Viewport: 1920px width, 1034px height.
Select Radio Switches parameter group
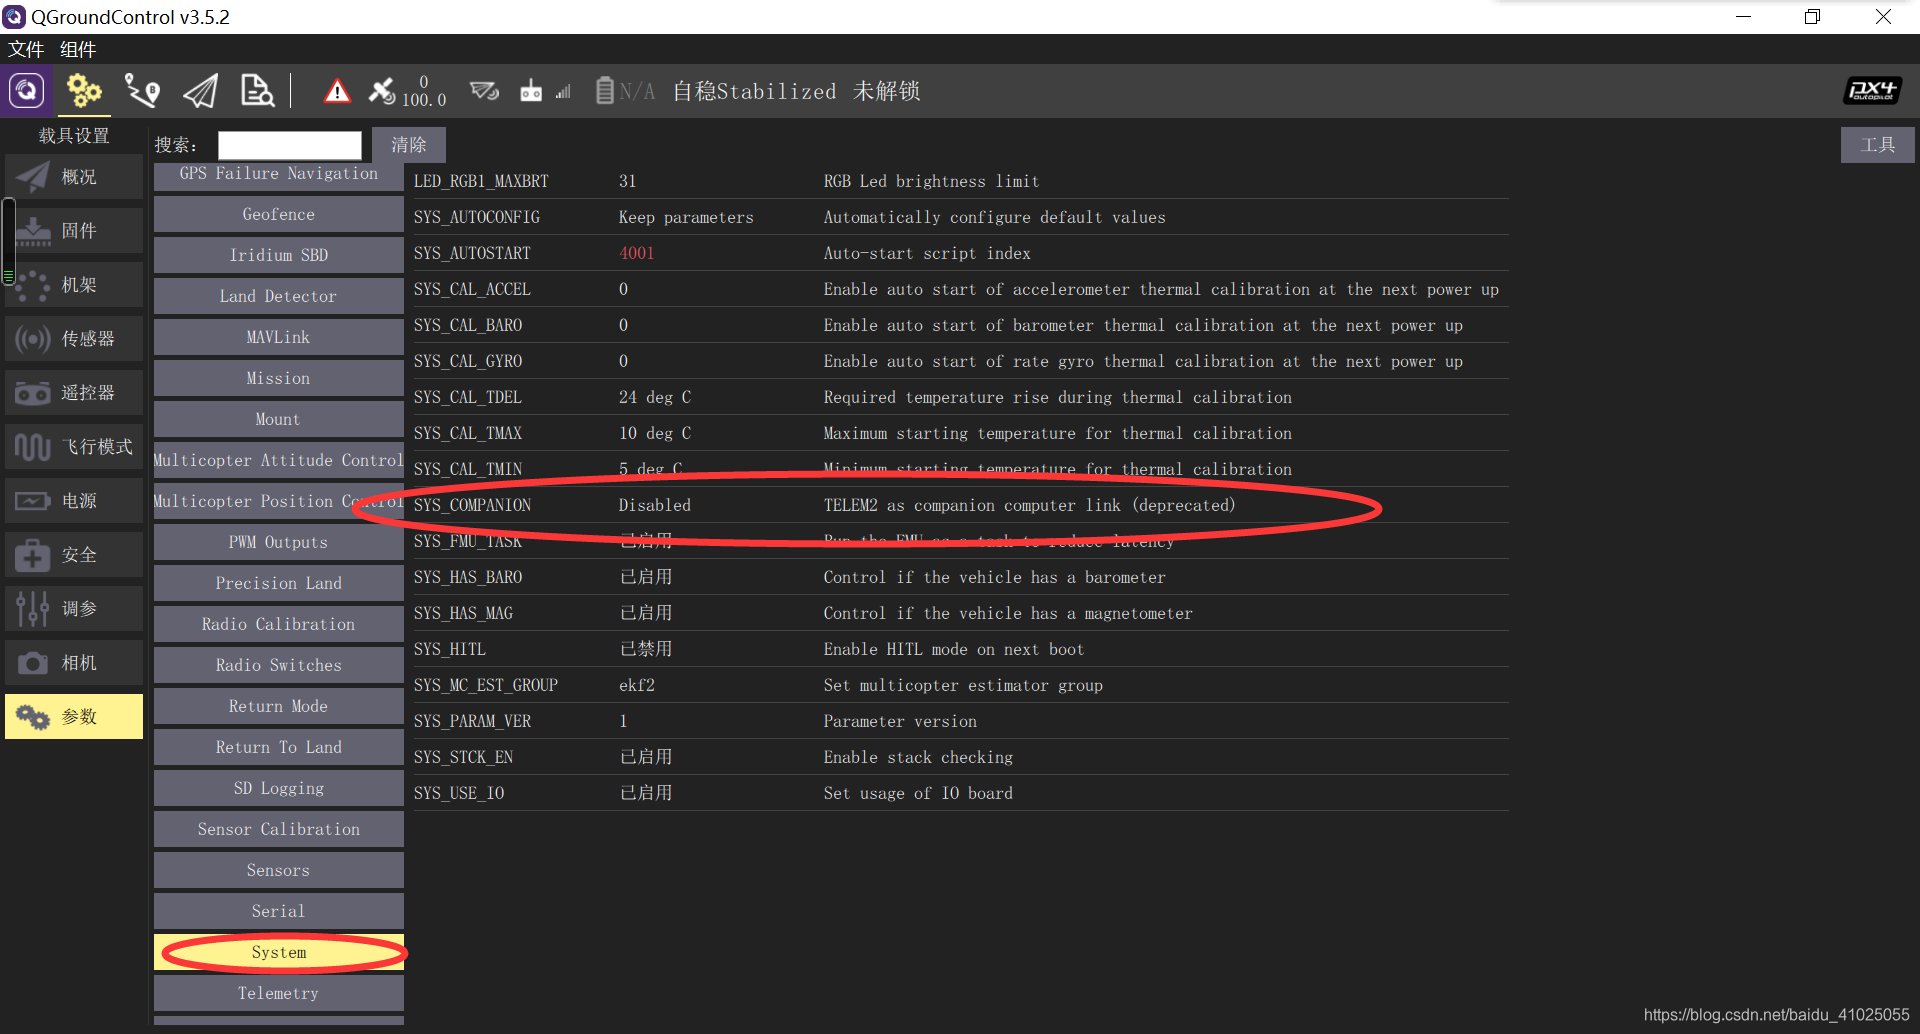coord(279,665)
